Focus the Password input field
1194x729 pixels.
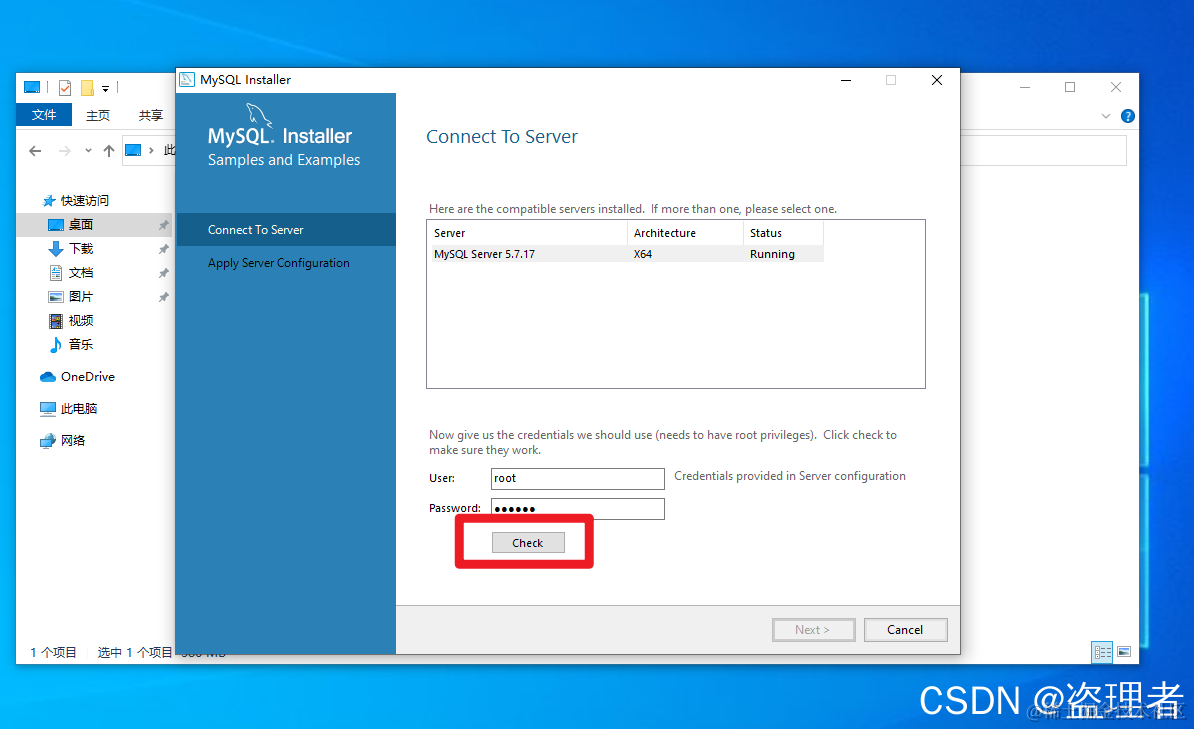(x=577, y=509)
